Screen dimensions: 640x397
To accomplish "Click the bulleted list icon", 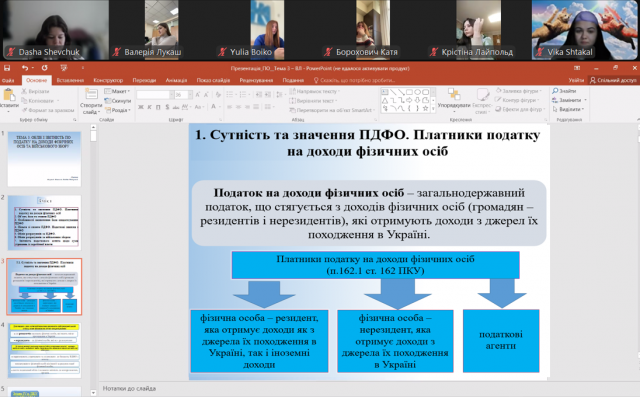I will click(231, 95).
